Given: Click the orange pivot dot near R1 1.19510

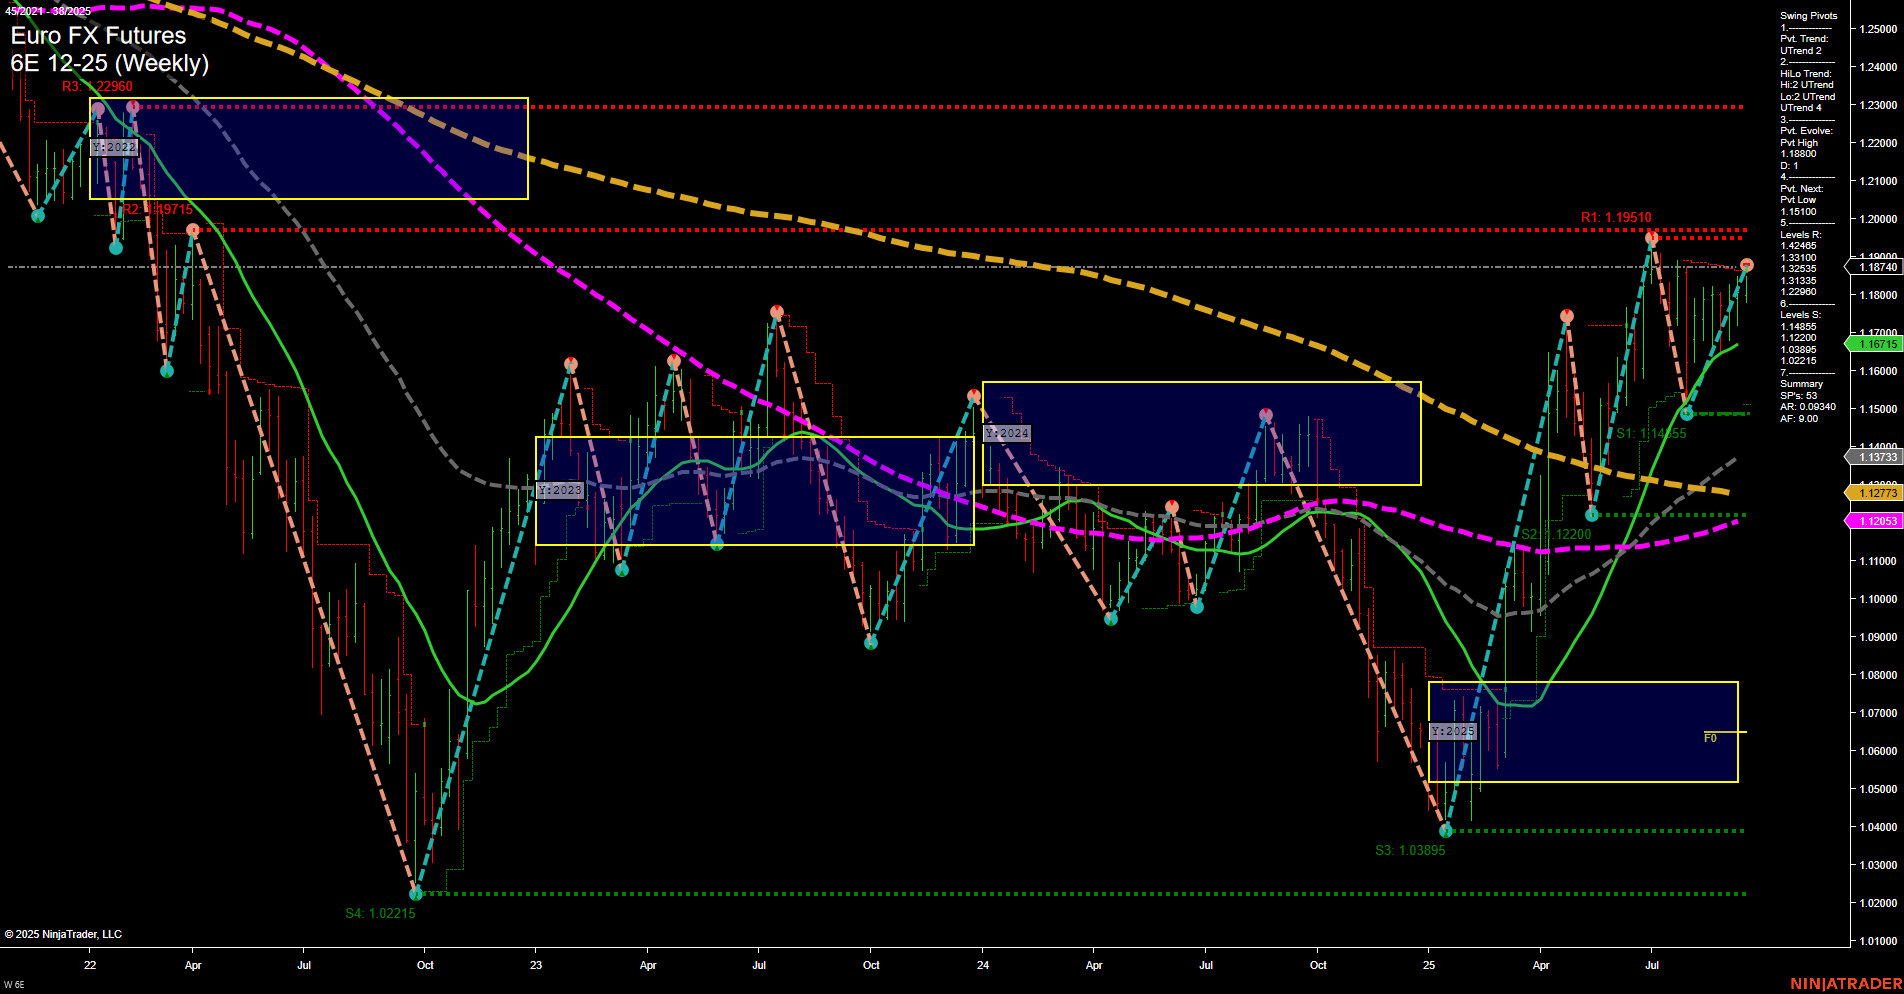Looking at the screenshot, I should point(1649,238).
